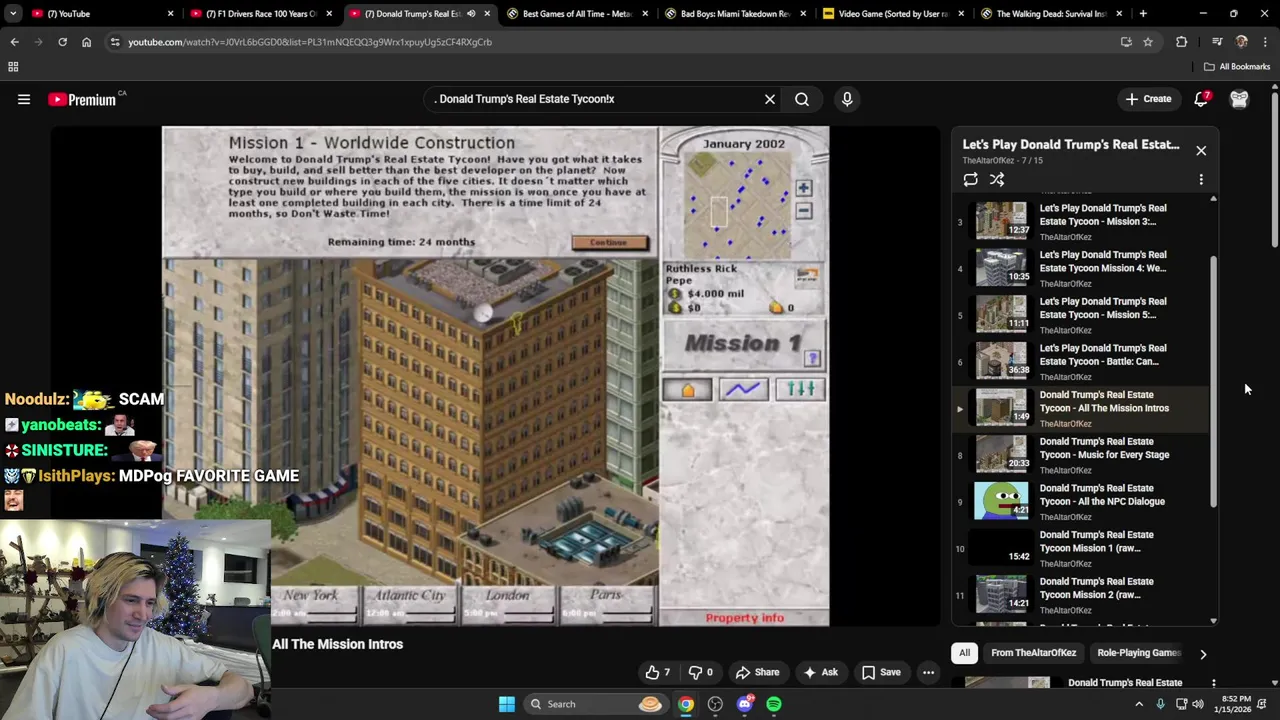Switch to F1 Drivers Race tab
1280x720 pixels.
point(259,14)
